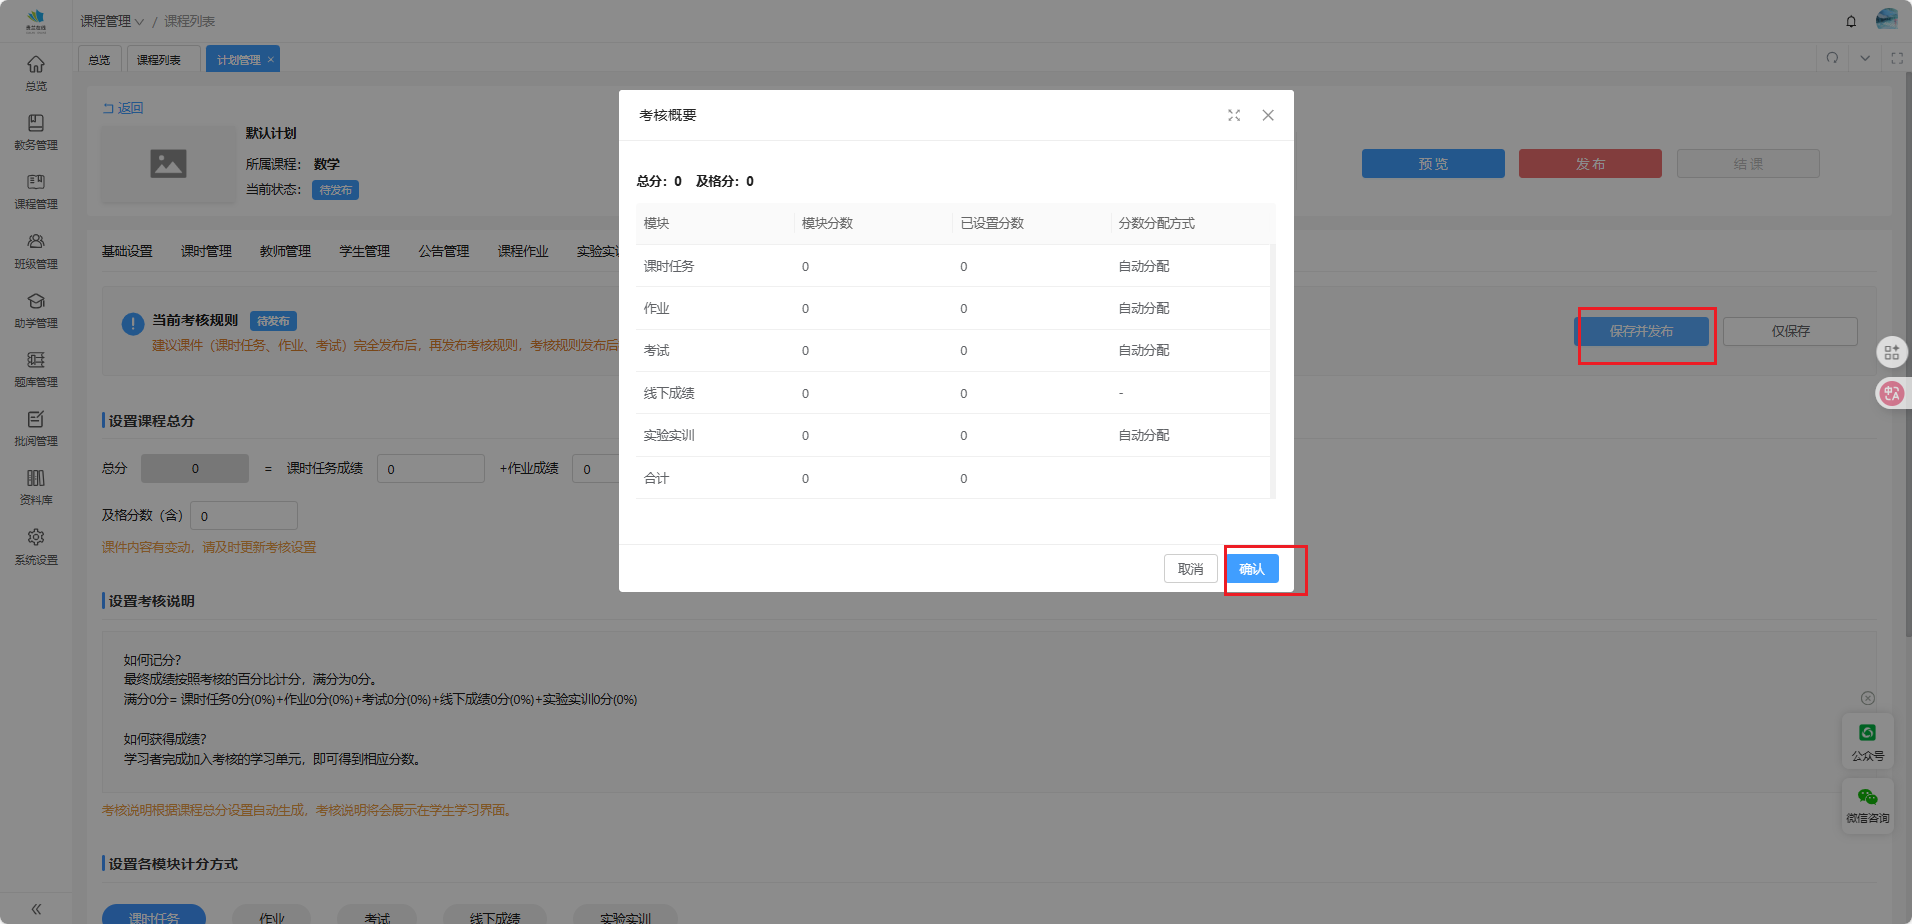Expand the 课程管理 breadcrumb dropdown

coord(112,21)
